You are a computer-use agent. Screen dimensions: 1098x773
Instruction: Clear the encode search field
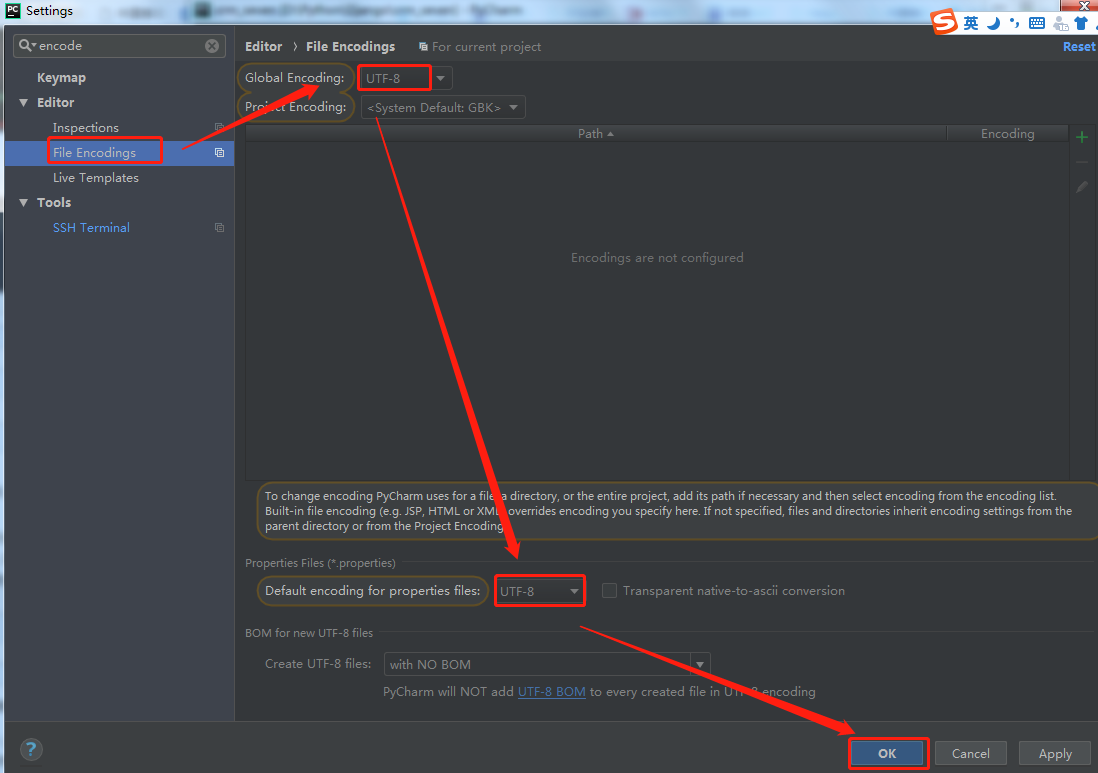211,46
